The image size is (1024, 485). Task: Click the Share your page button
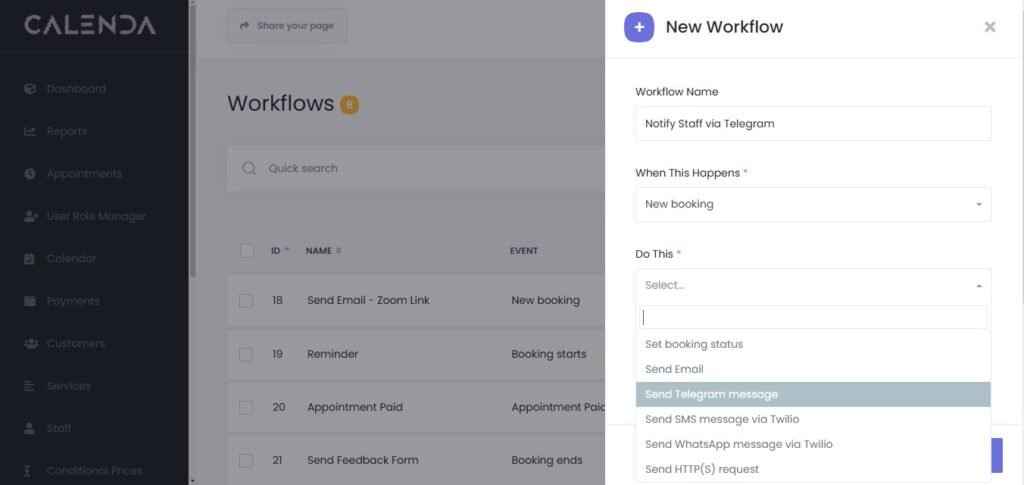click(x=287, y=26)
